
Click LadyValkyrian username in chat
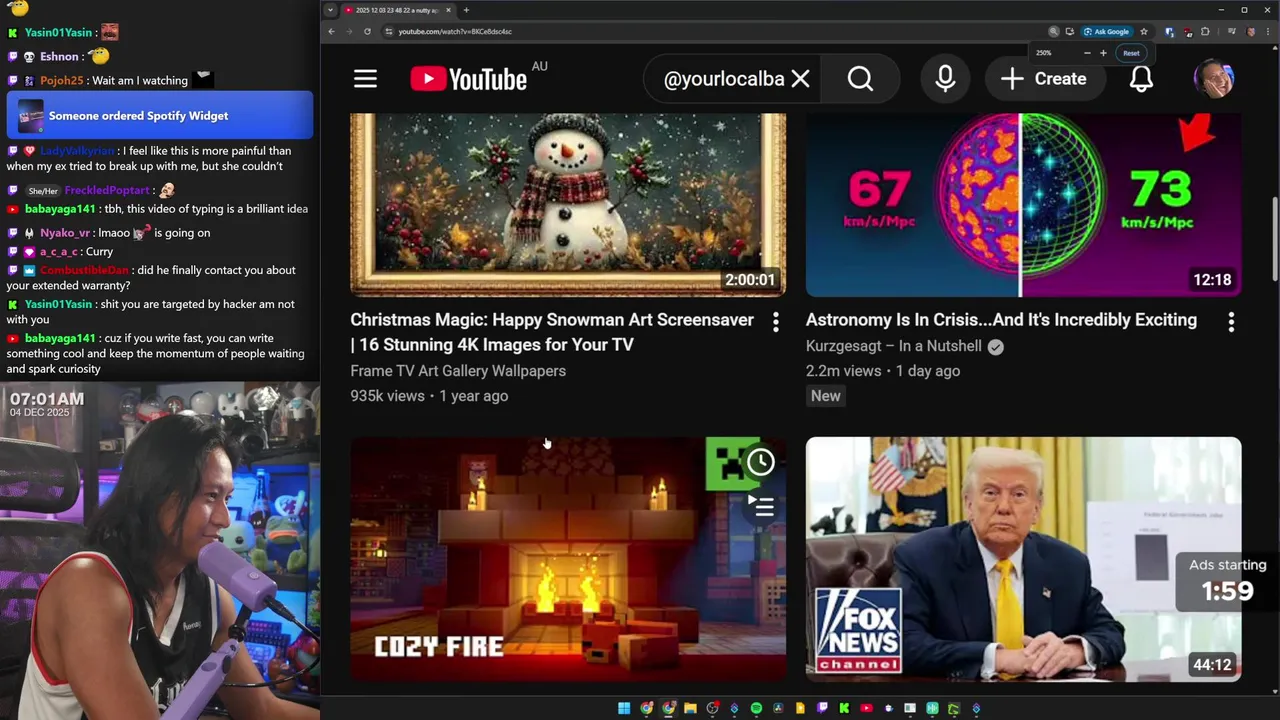coord(77,151)
